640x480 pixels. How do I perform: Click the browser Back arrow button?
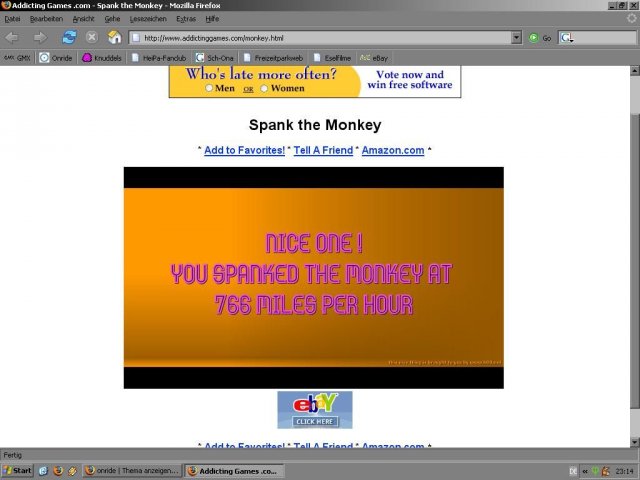pos(13,37)
